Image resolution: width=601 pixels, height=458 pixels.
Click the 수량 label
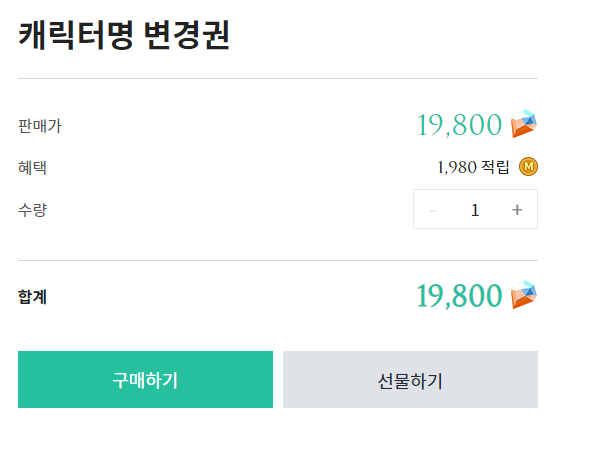[x=32, y=210]
